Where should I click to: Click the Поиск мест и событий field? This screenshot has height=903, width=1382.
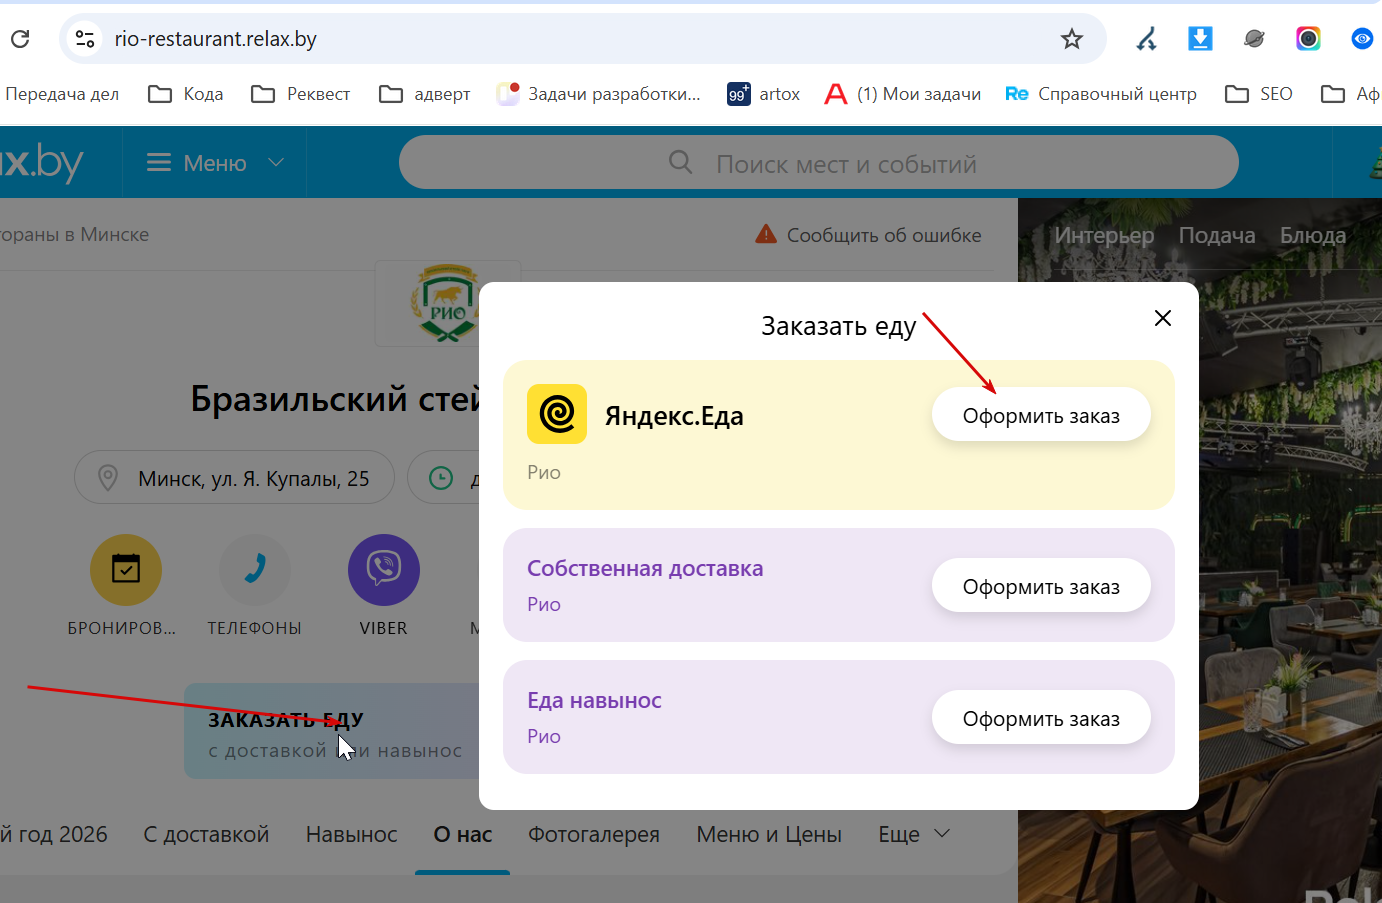pyautogui.click(x=818, y=162)
